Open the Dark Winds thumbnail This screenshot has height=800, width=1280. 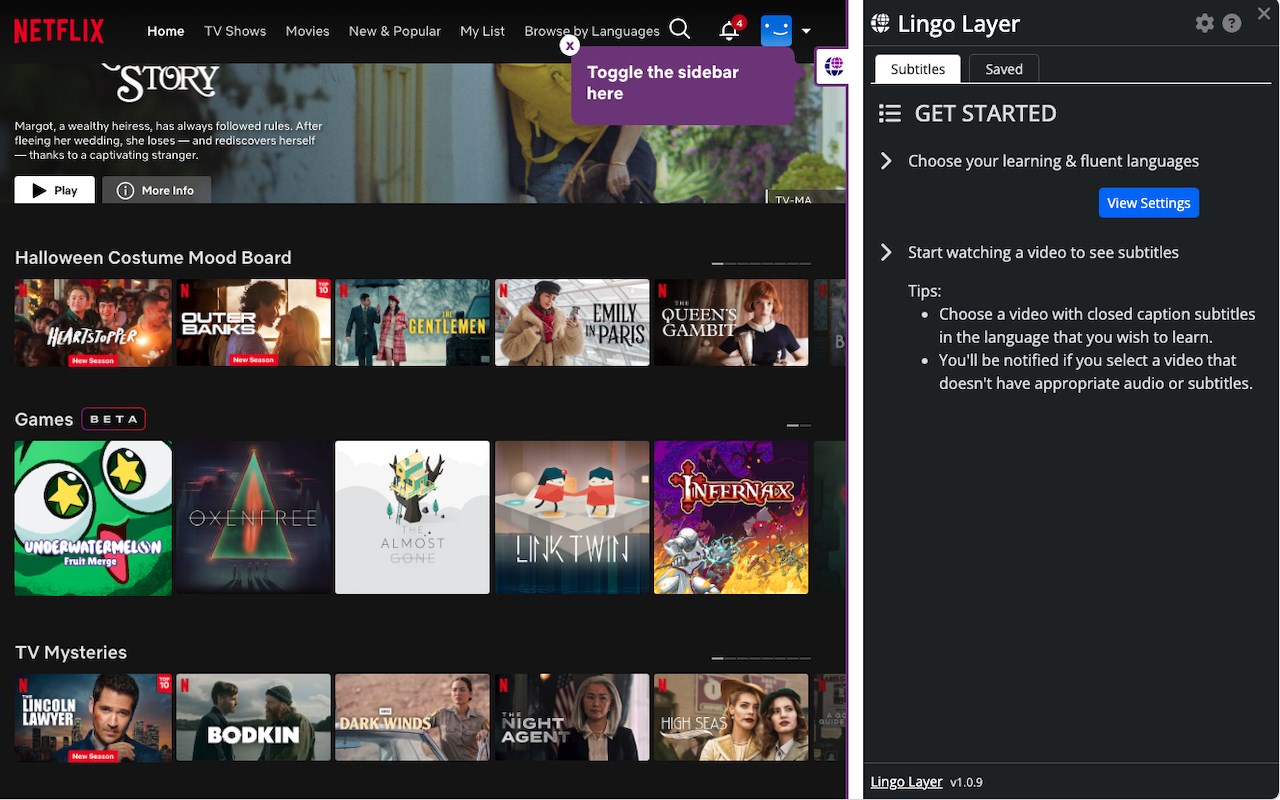click(x=412, y=717)
